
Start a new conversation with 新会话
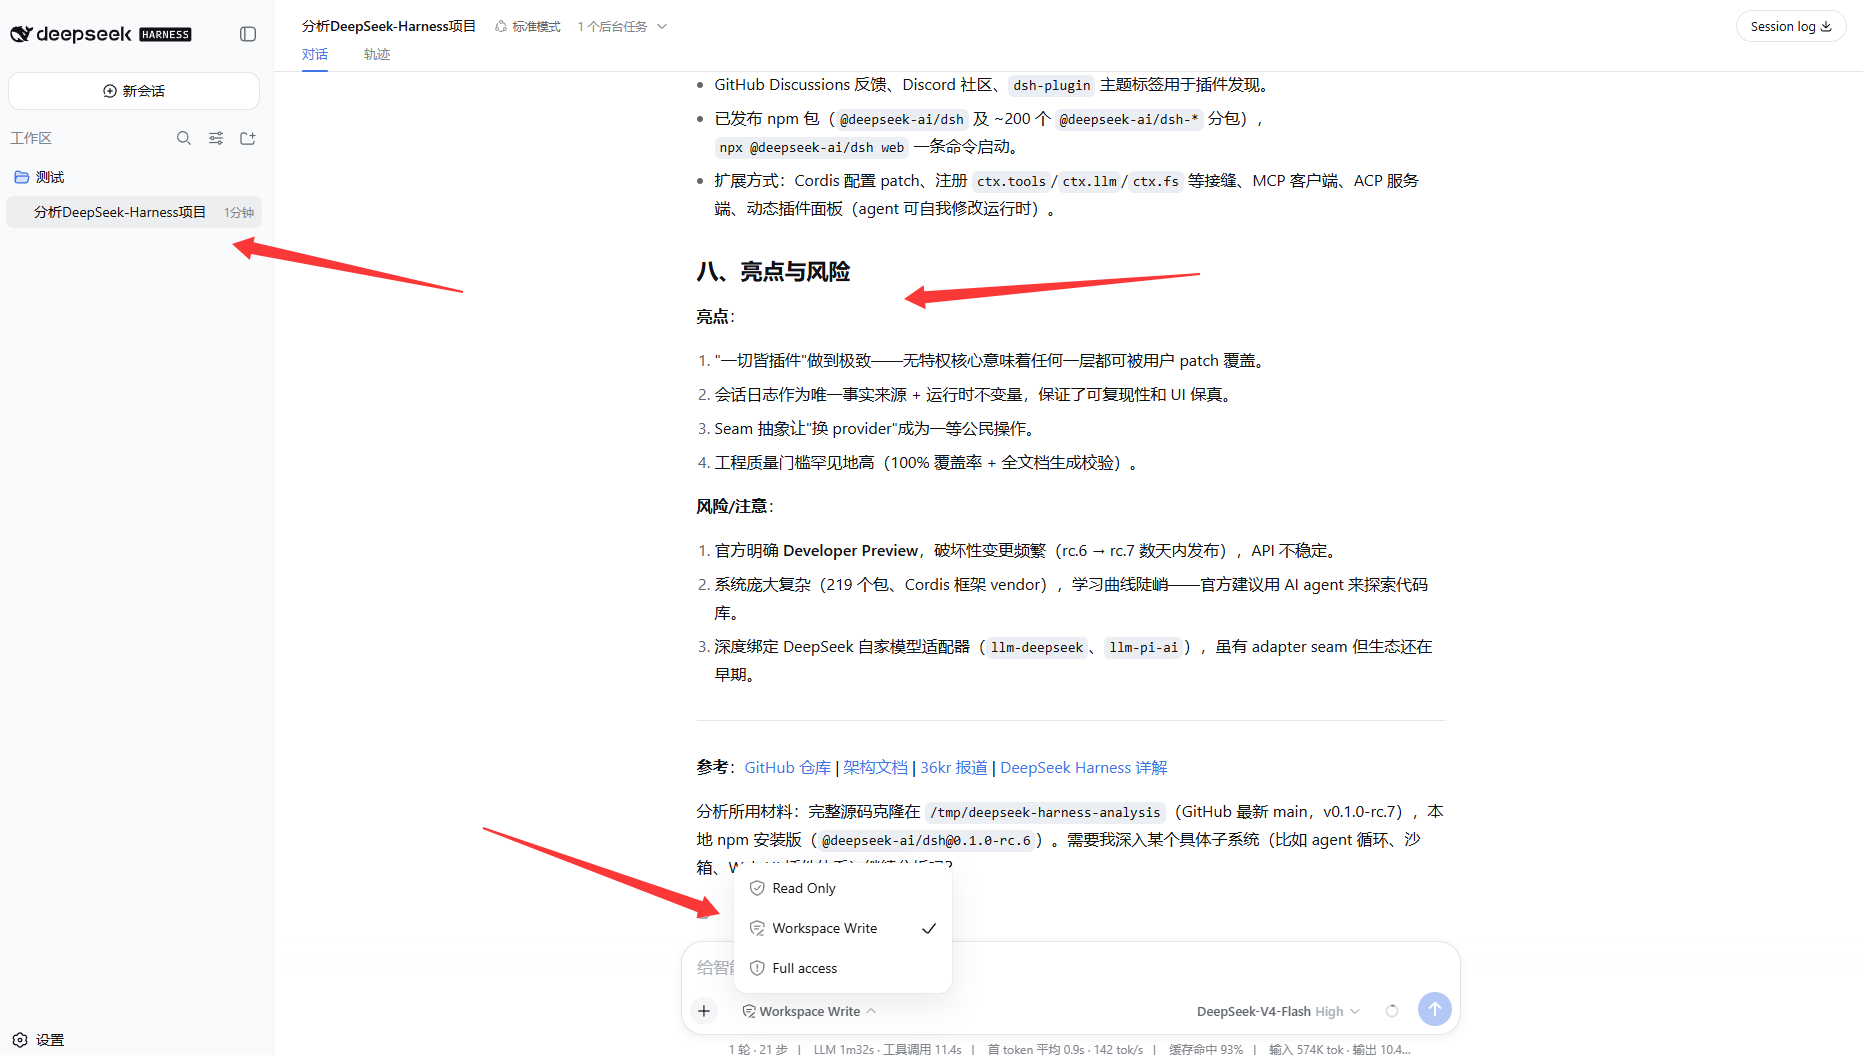click(134, 91)
